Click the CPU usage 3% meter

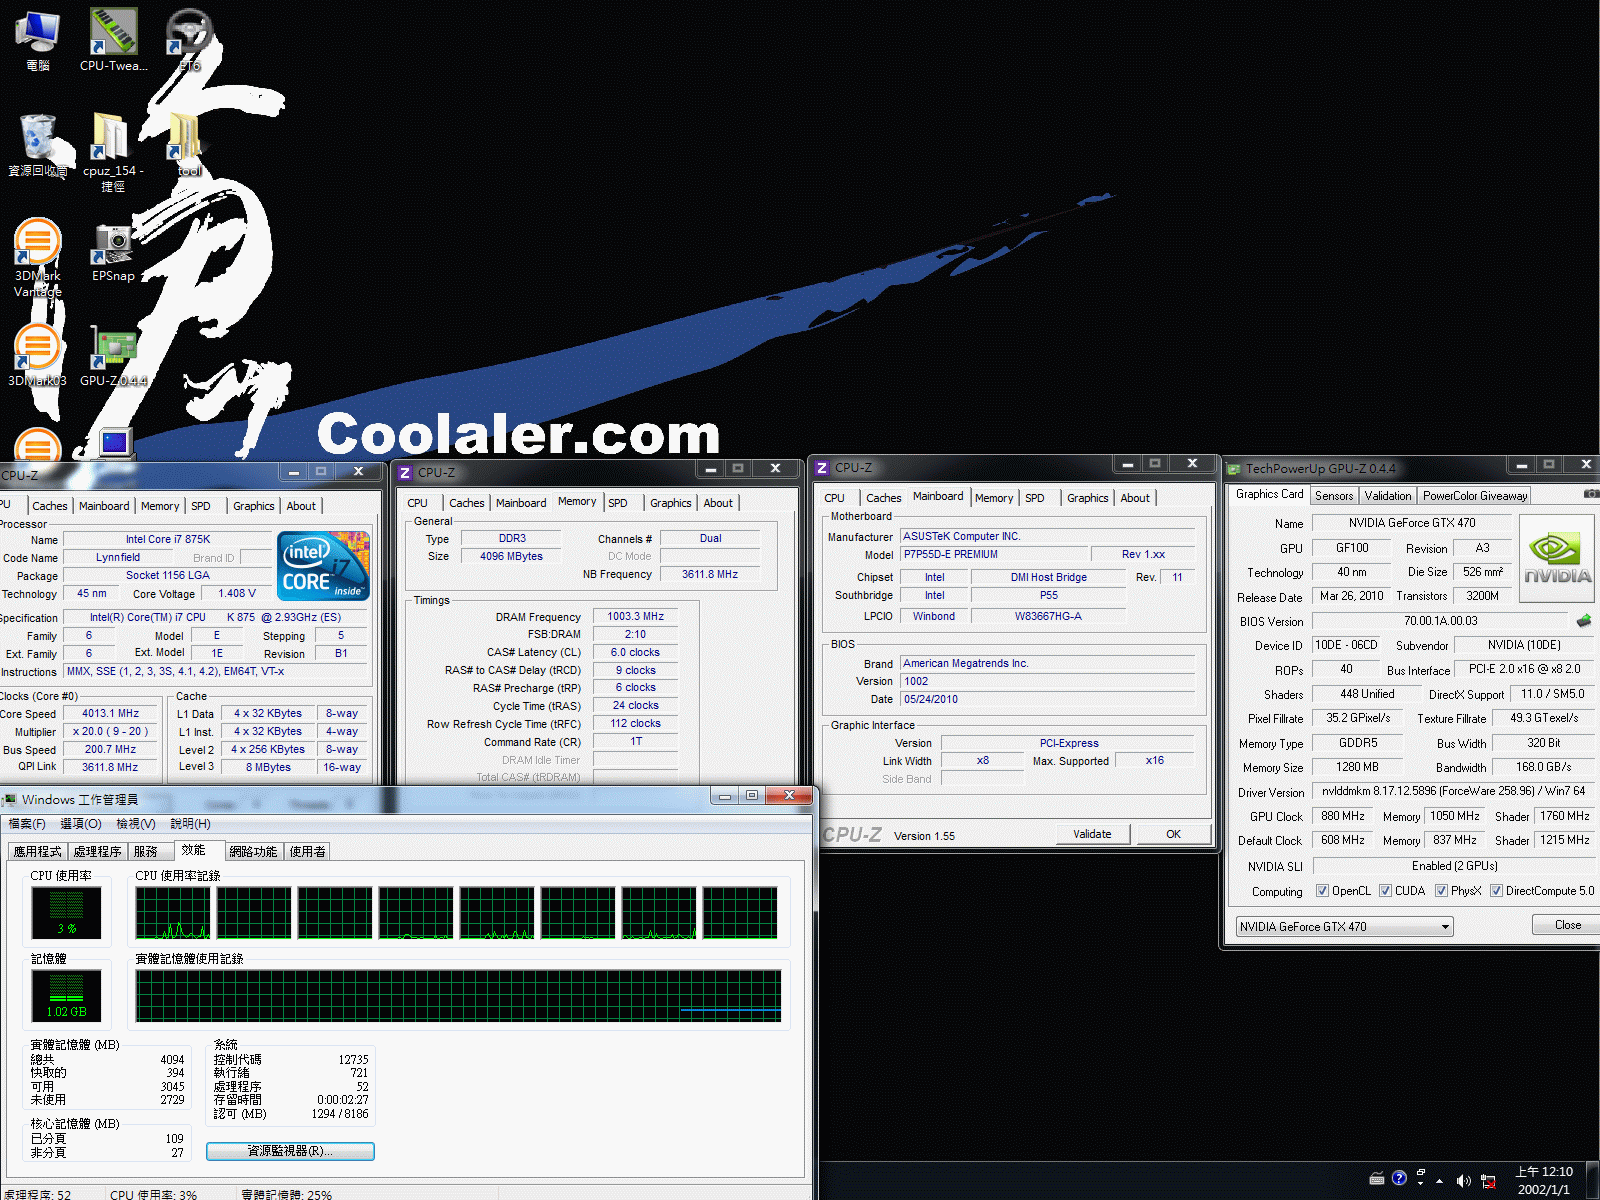(66, 912)
